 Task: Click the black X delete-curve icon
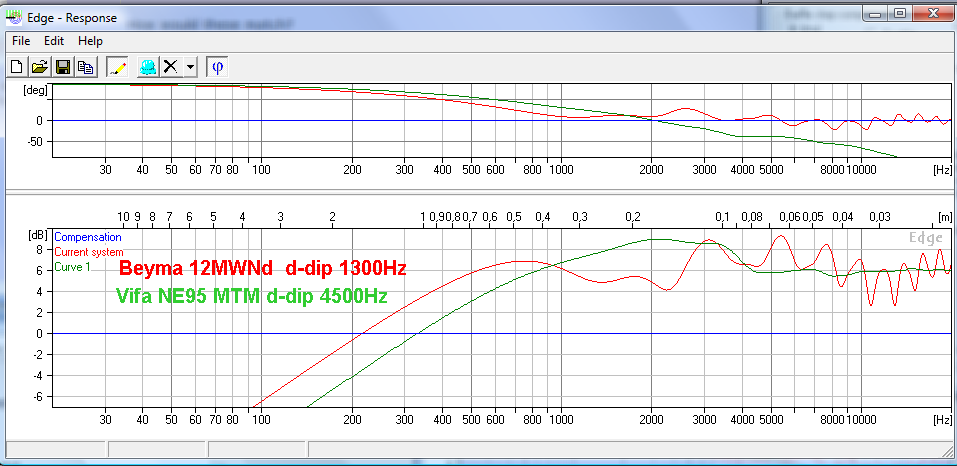point(172,66)
